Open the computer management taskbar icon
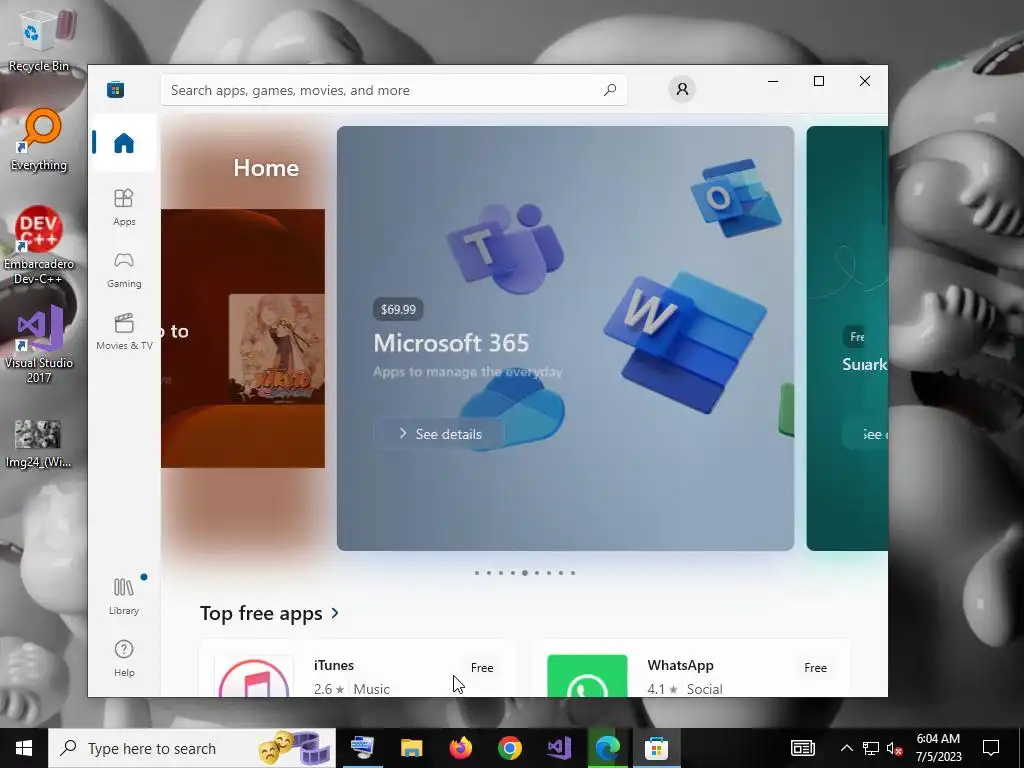 coord(362,748)
